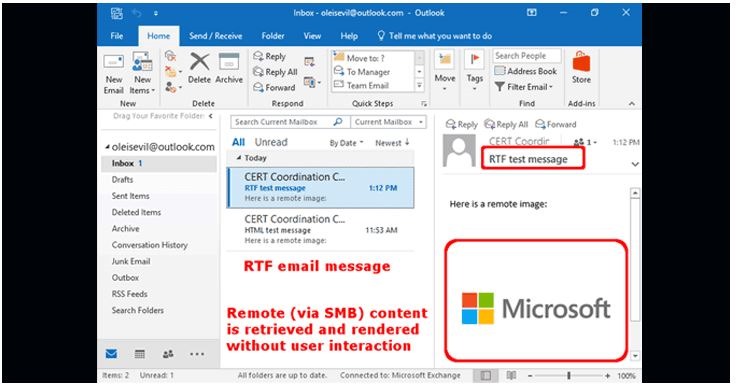Click the Archive icon in ribbon
The image size is (736, 388).
point(229,62)
